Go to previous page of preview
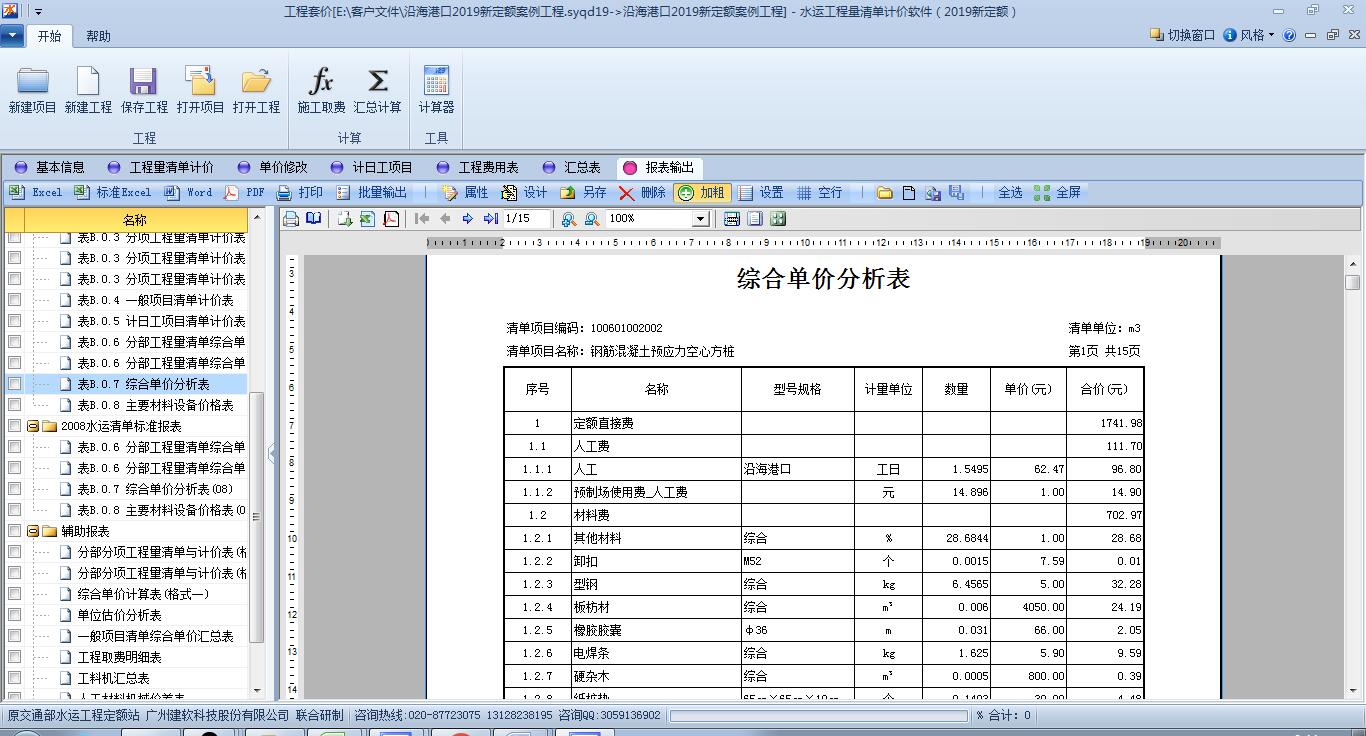1366x736 pixels. click(x=445, y=218)
